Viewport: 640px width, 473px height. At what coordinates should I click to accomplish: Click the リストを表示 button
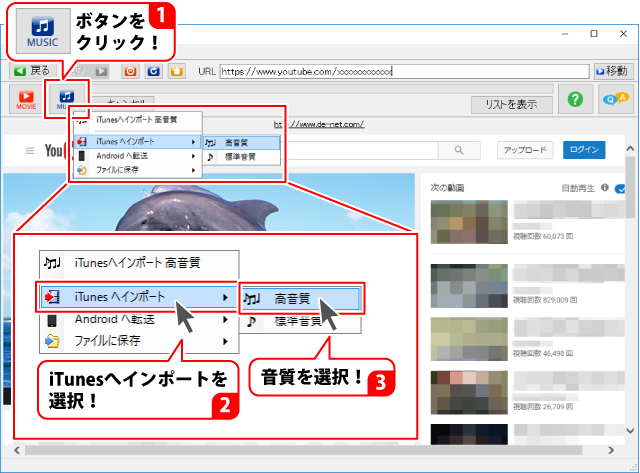click(511, 105)
